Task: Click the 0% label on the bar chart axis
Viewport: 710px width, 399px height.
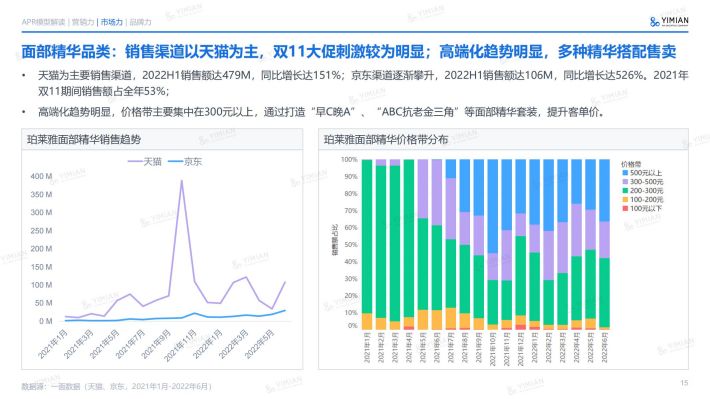Action: tap(353, 325)
